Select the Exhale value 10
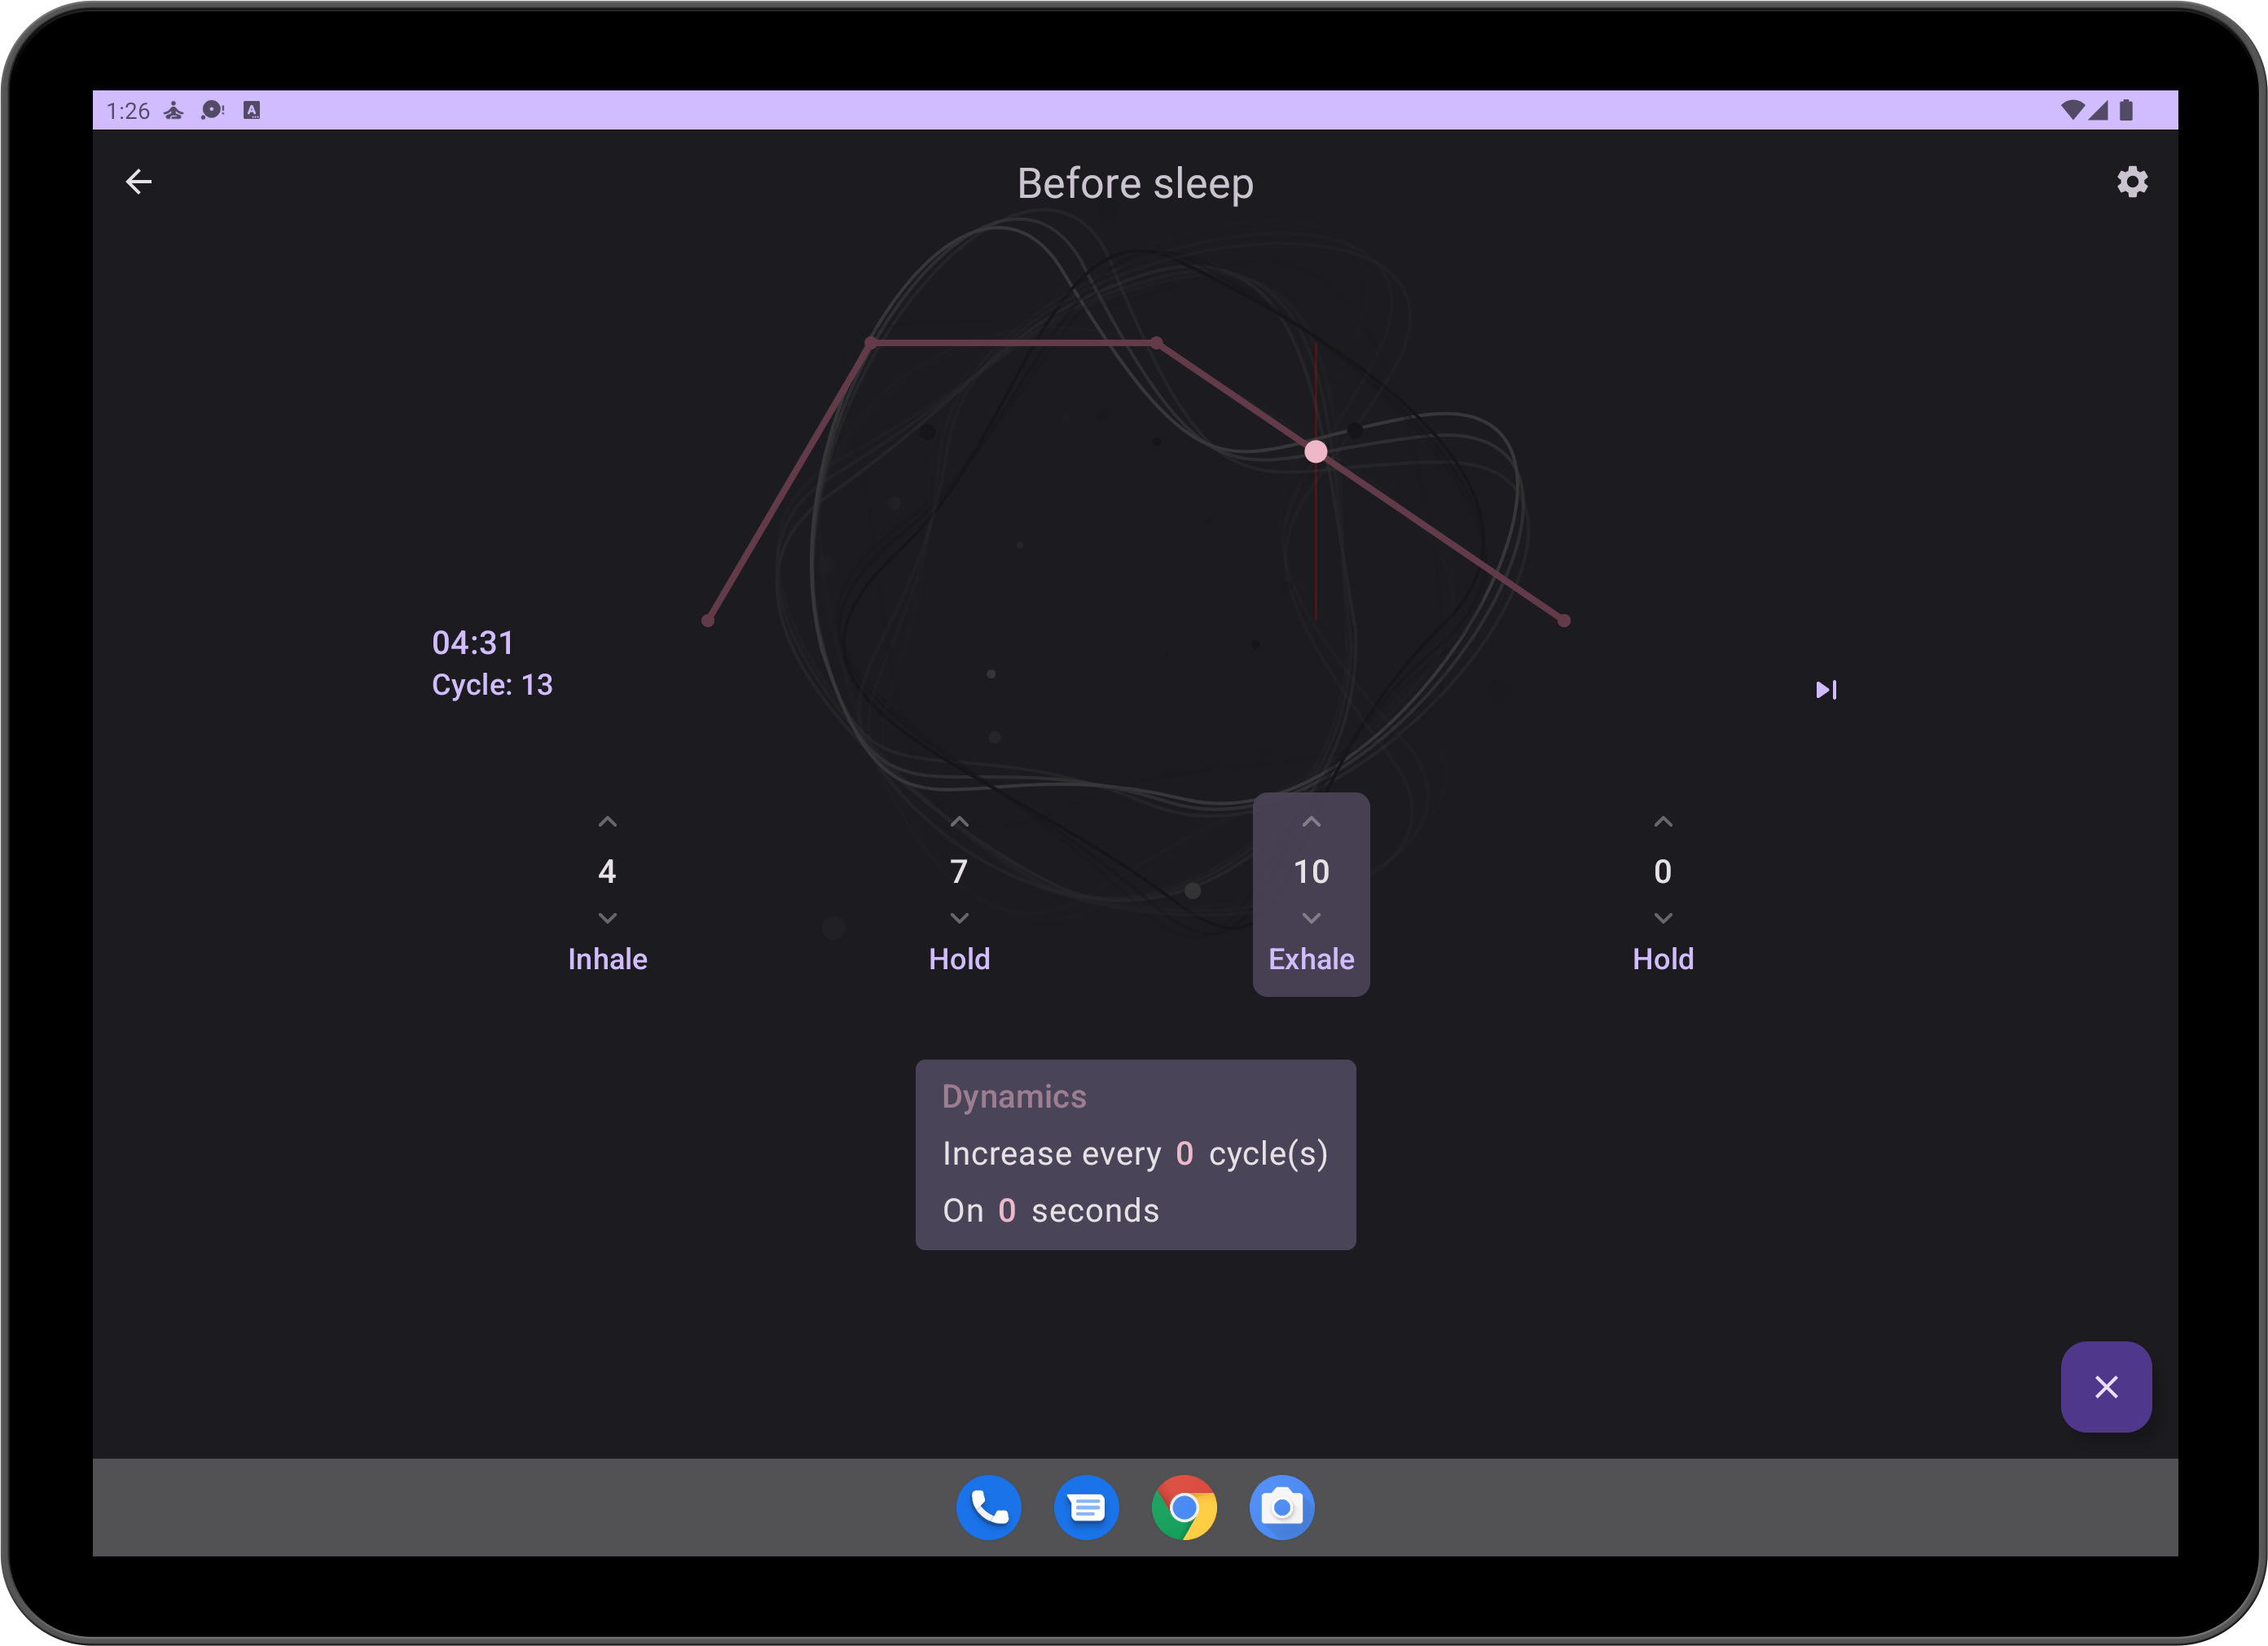Viewport: 2268px width, 1646px height. (1311, 871)
